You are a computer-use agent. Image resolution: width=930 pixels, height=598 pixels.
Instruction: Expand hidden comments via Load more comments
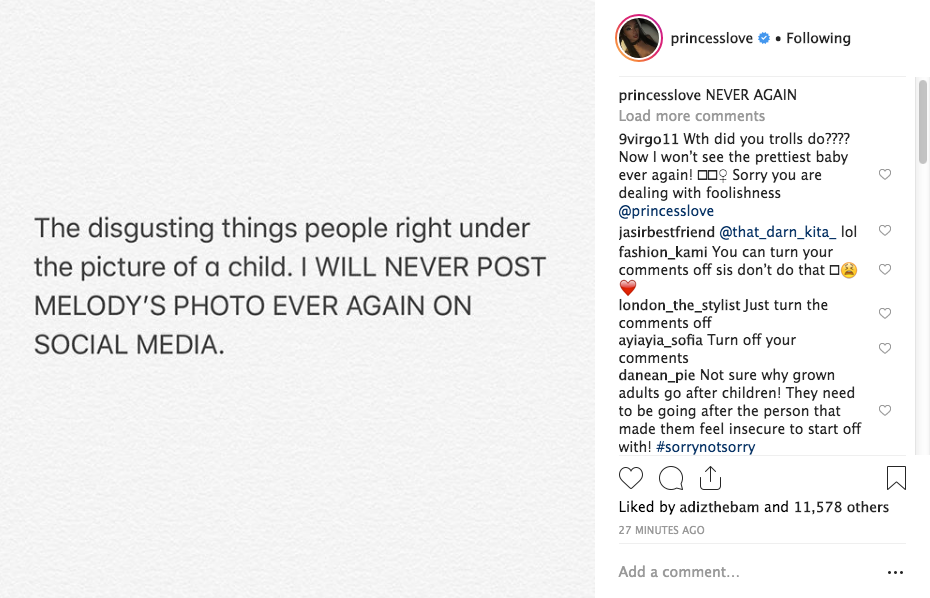[x=691, y=116]
